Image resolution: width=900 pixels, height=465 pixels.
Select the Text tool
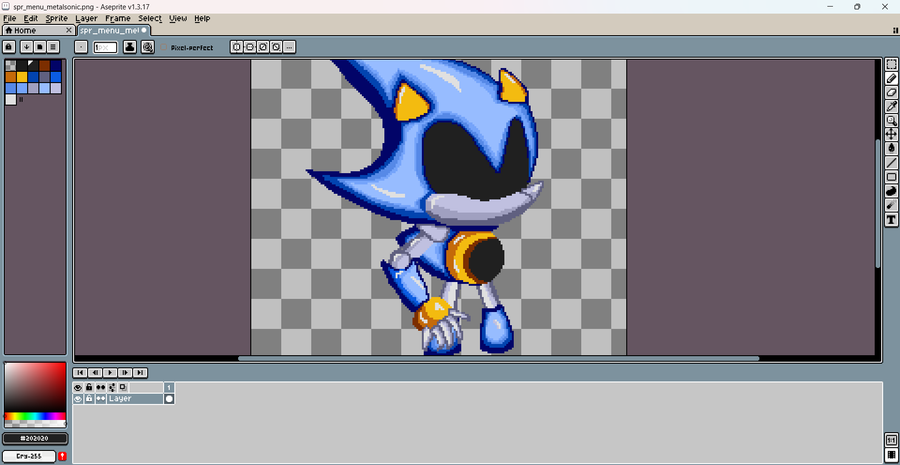pyautogui.click(x=891, y=219)
